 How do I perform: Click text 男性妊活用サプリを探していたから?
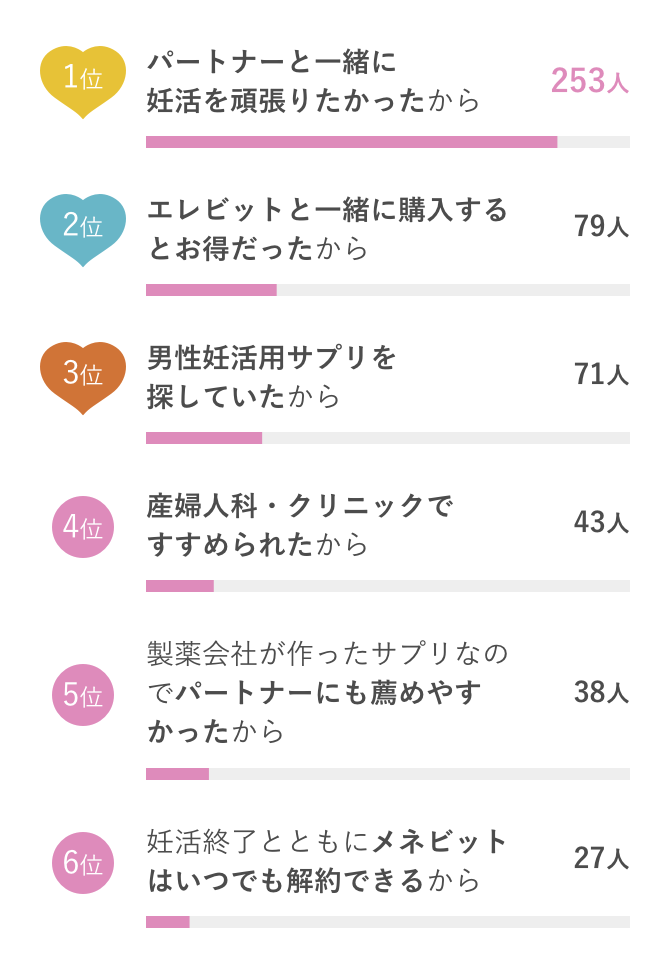tap(272, 378)
